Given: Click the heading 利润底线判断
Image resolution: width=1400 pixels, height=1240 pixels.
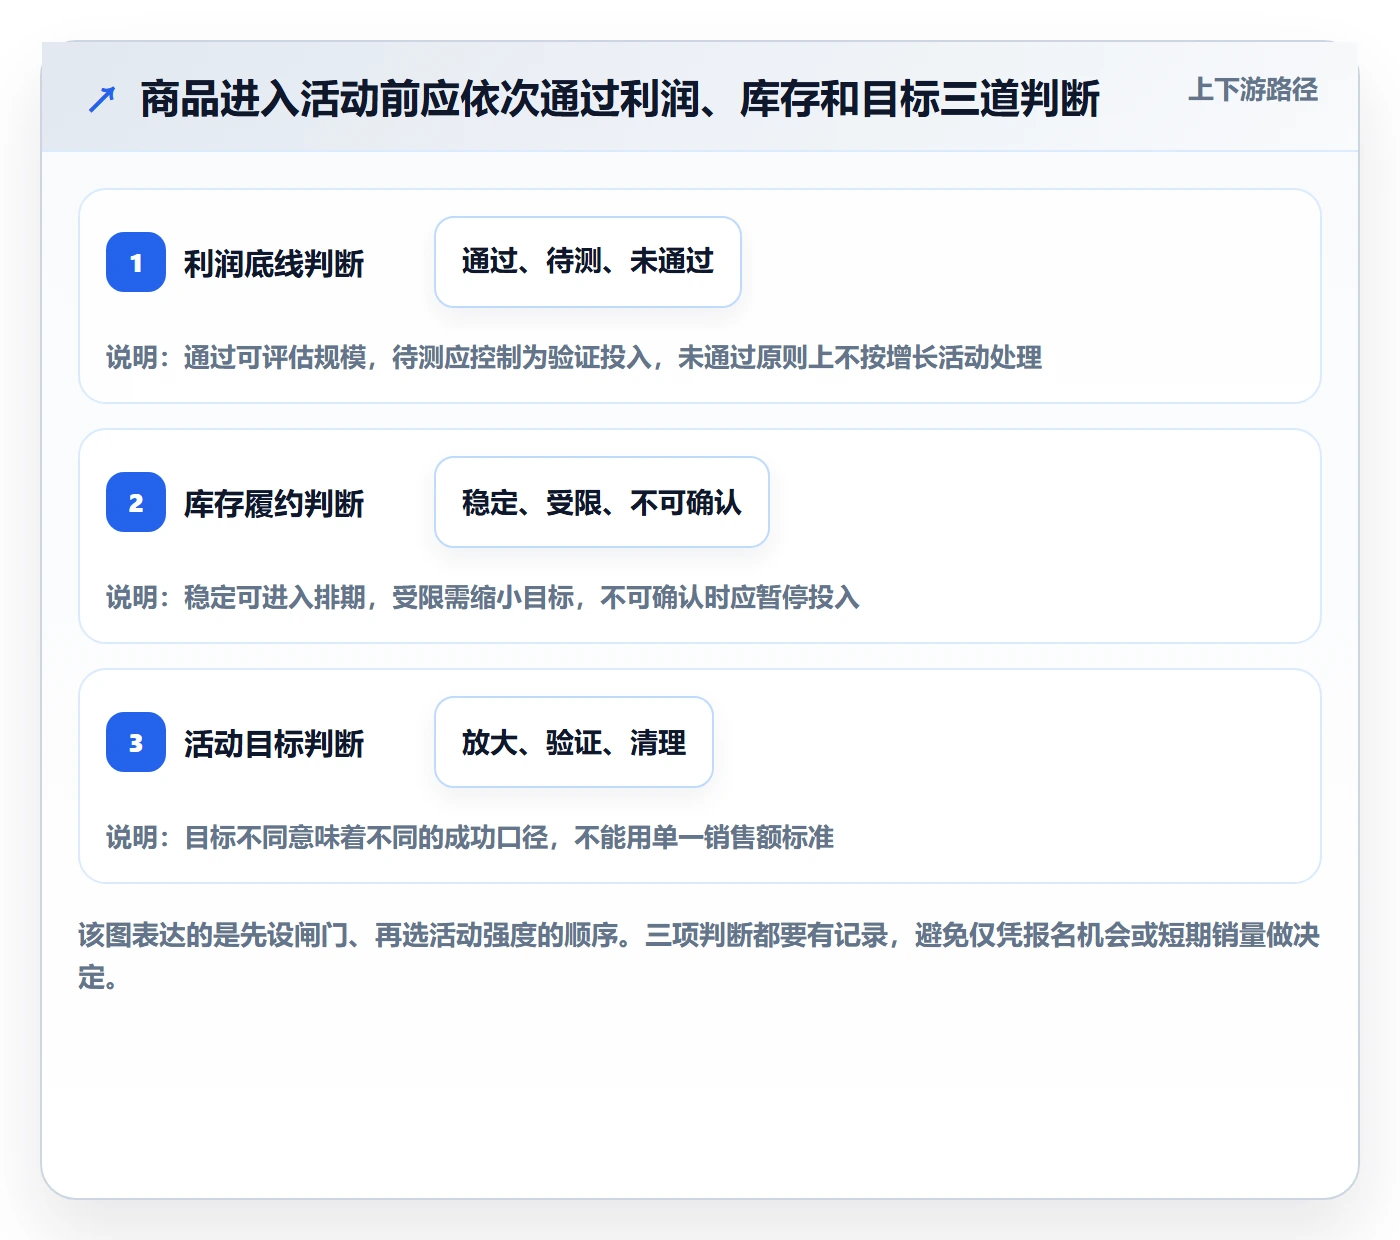Looking at the screenshot, I should click(274, 263).
